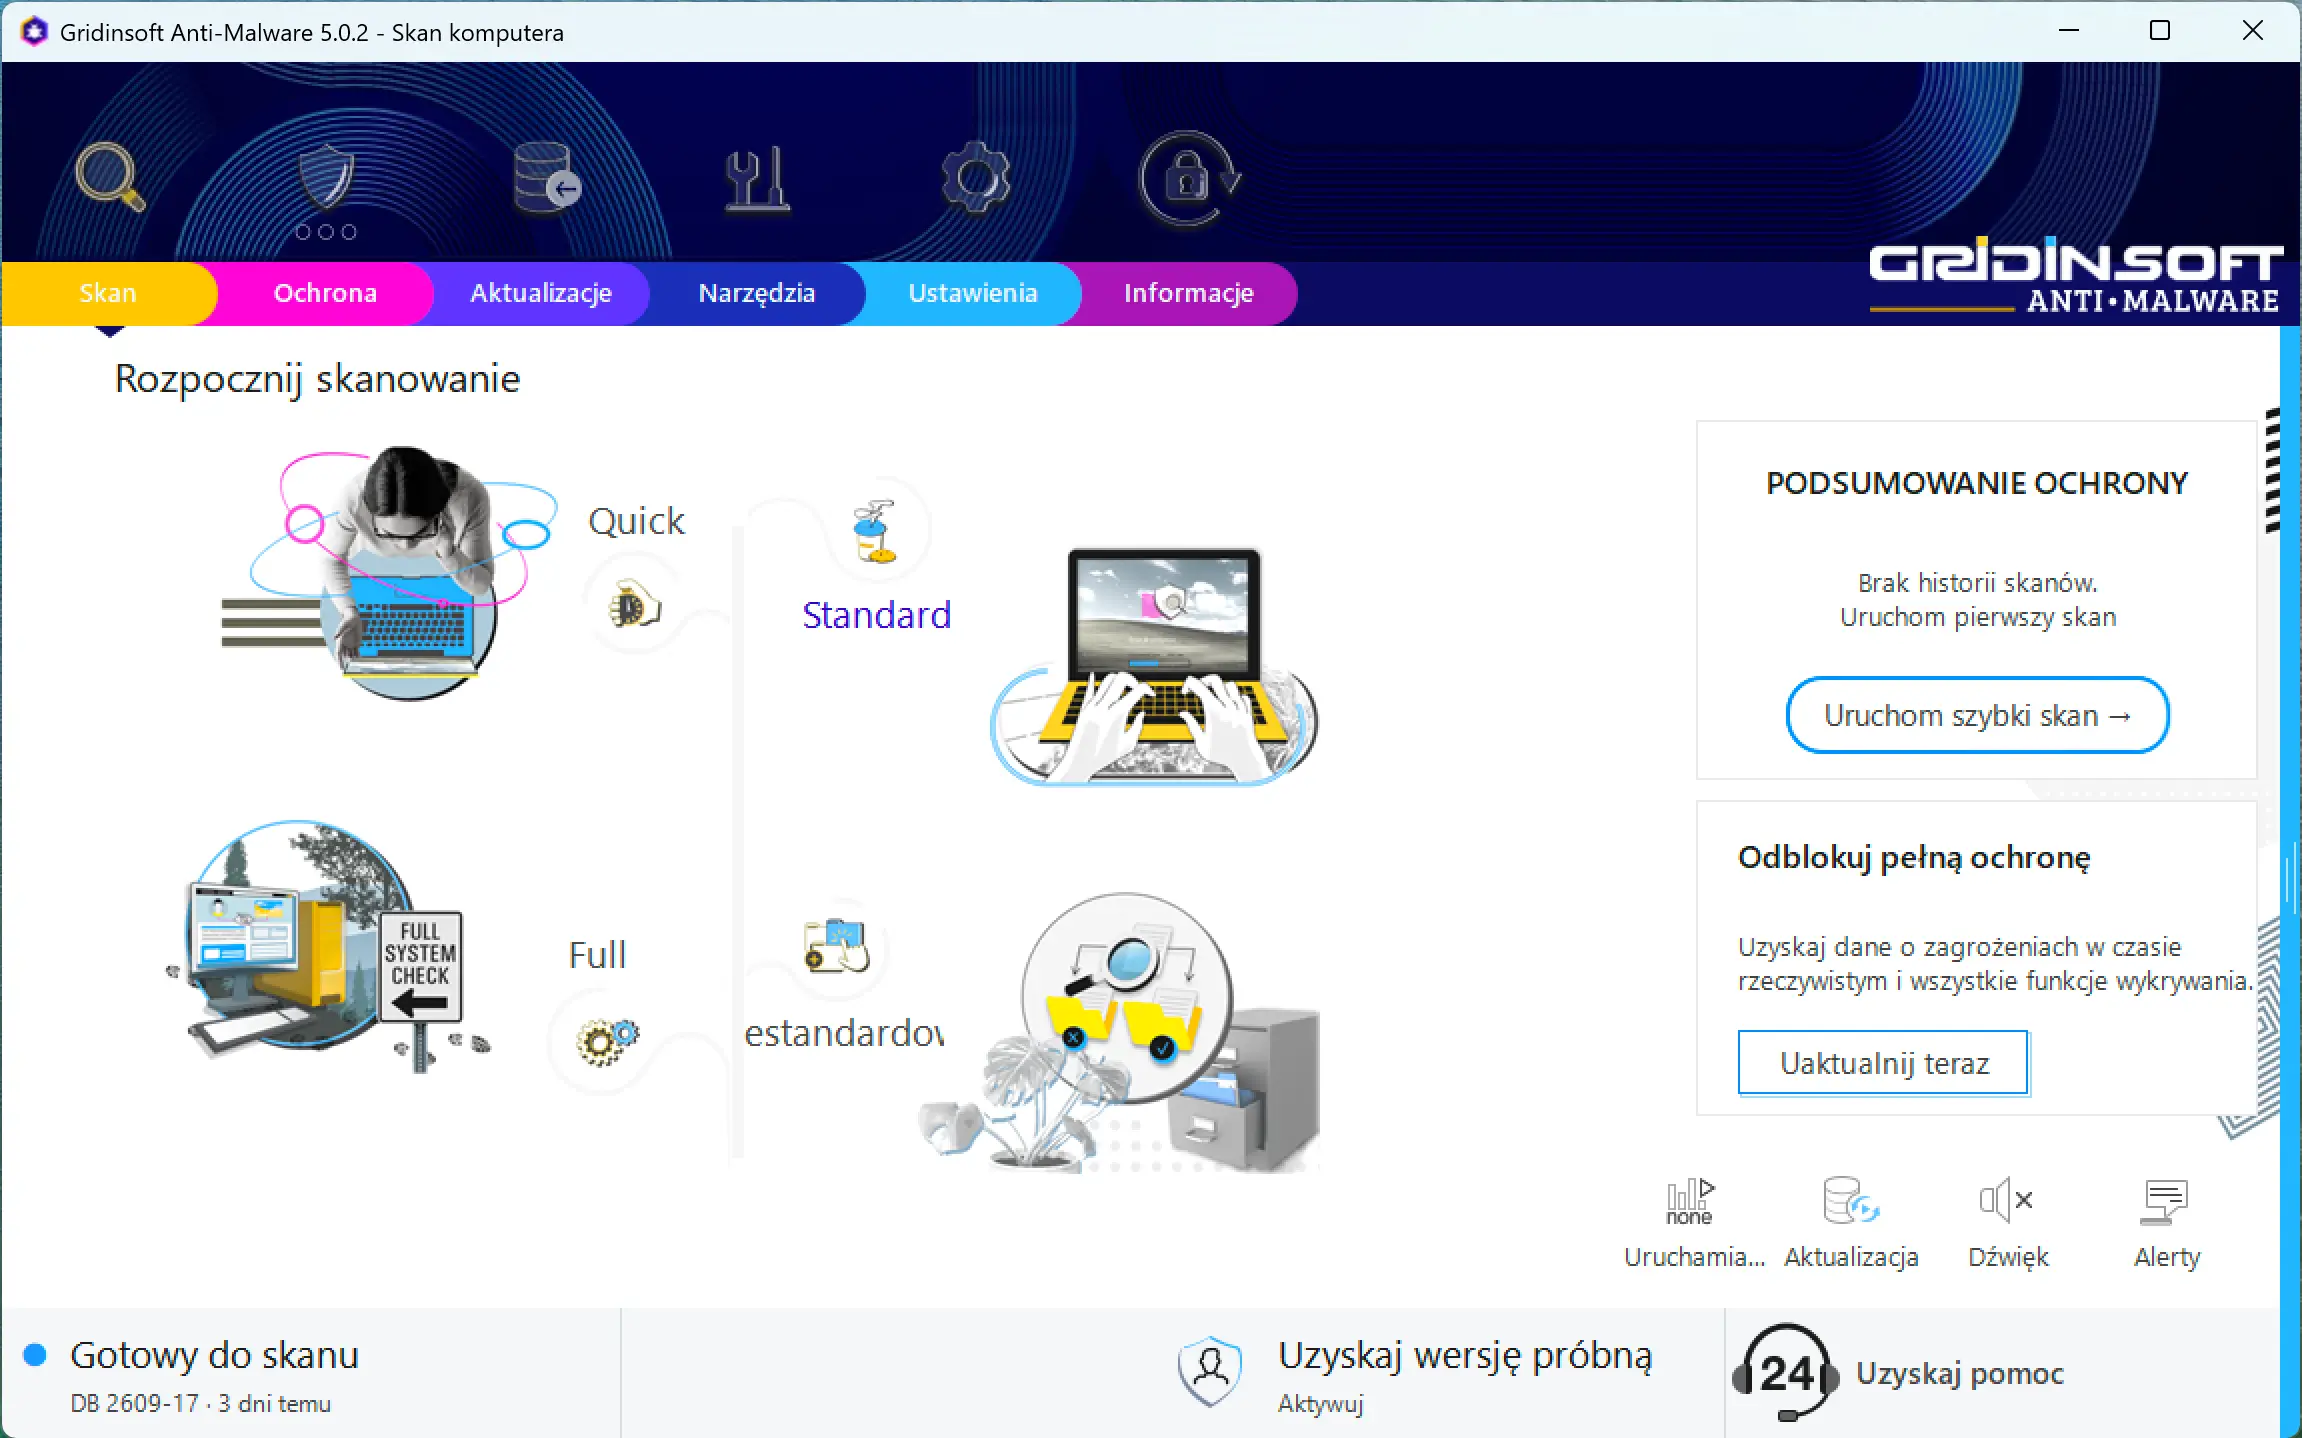Click Gotowy do skanu status text
Viewport: 2302px width, 1438px height.
(214, 1355)
